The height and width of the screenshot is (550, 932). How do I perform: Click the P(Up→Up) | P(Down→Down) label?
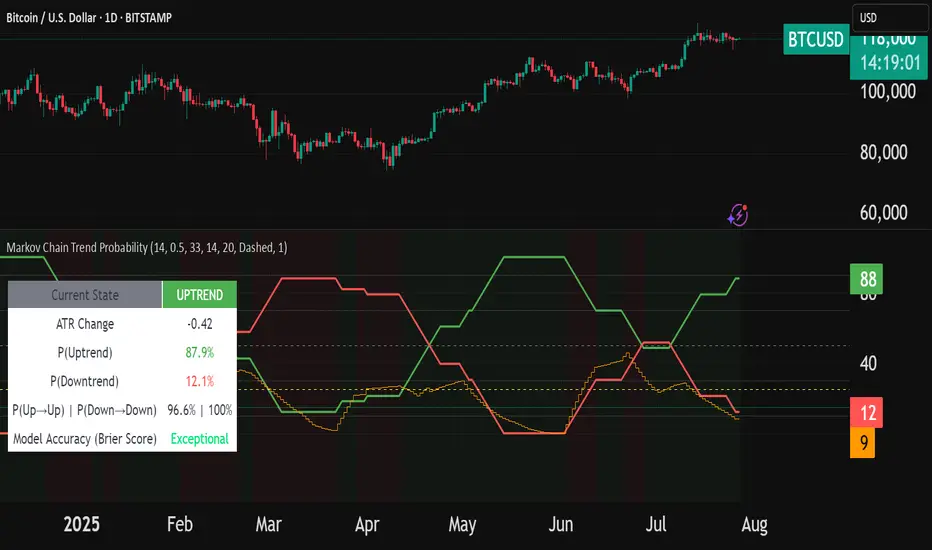click(x=85, y=410)
